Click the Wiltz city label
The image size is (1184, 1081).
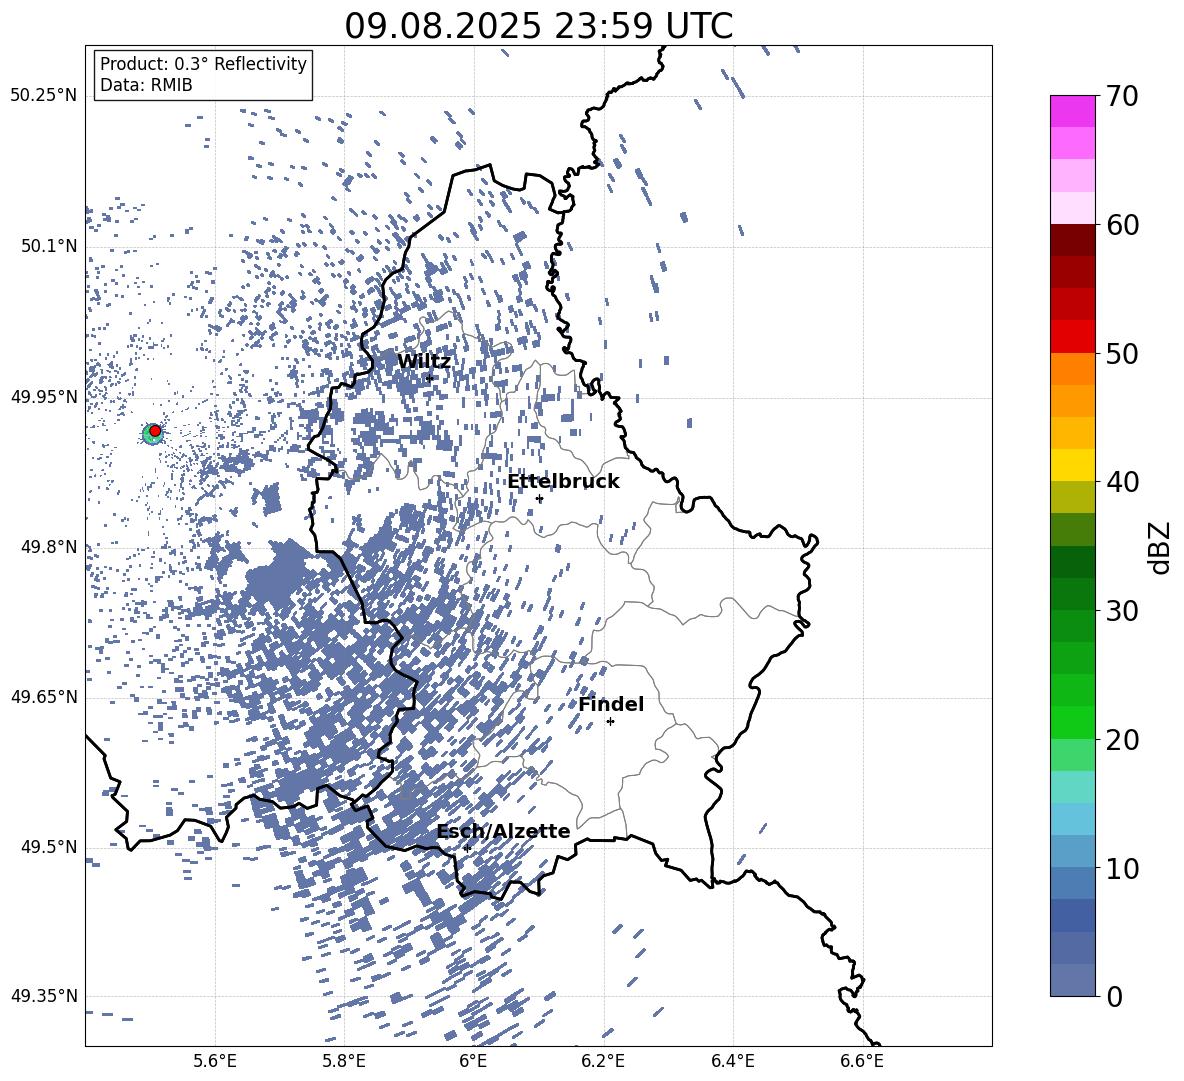[x=424, y=362]
